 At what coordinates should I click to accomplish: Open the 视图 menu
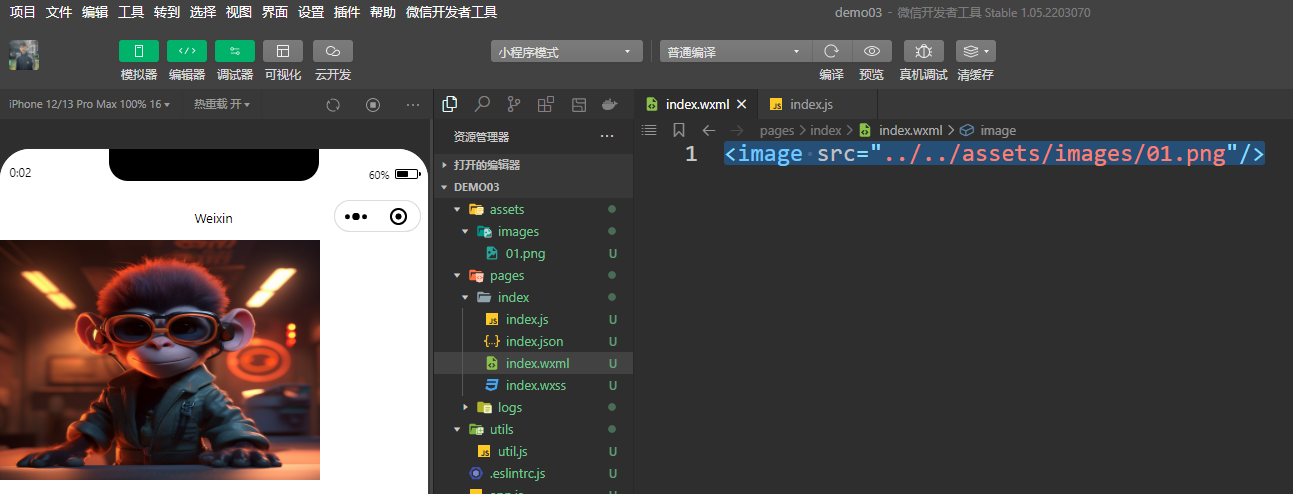[x=239, y=12]
